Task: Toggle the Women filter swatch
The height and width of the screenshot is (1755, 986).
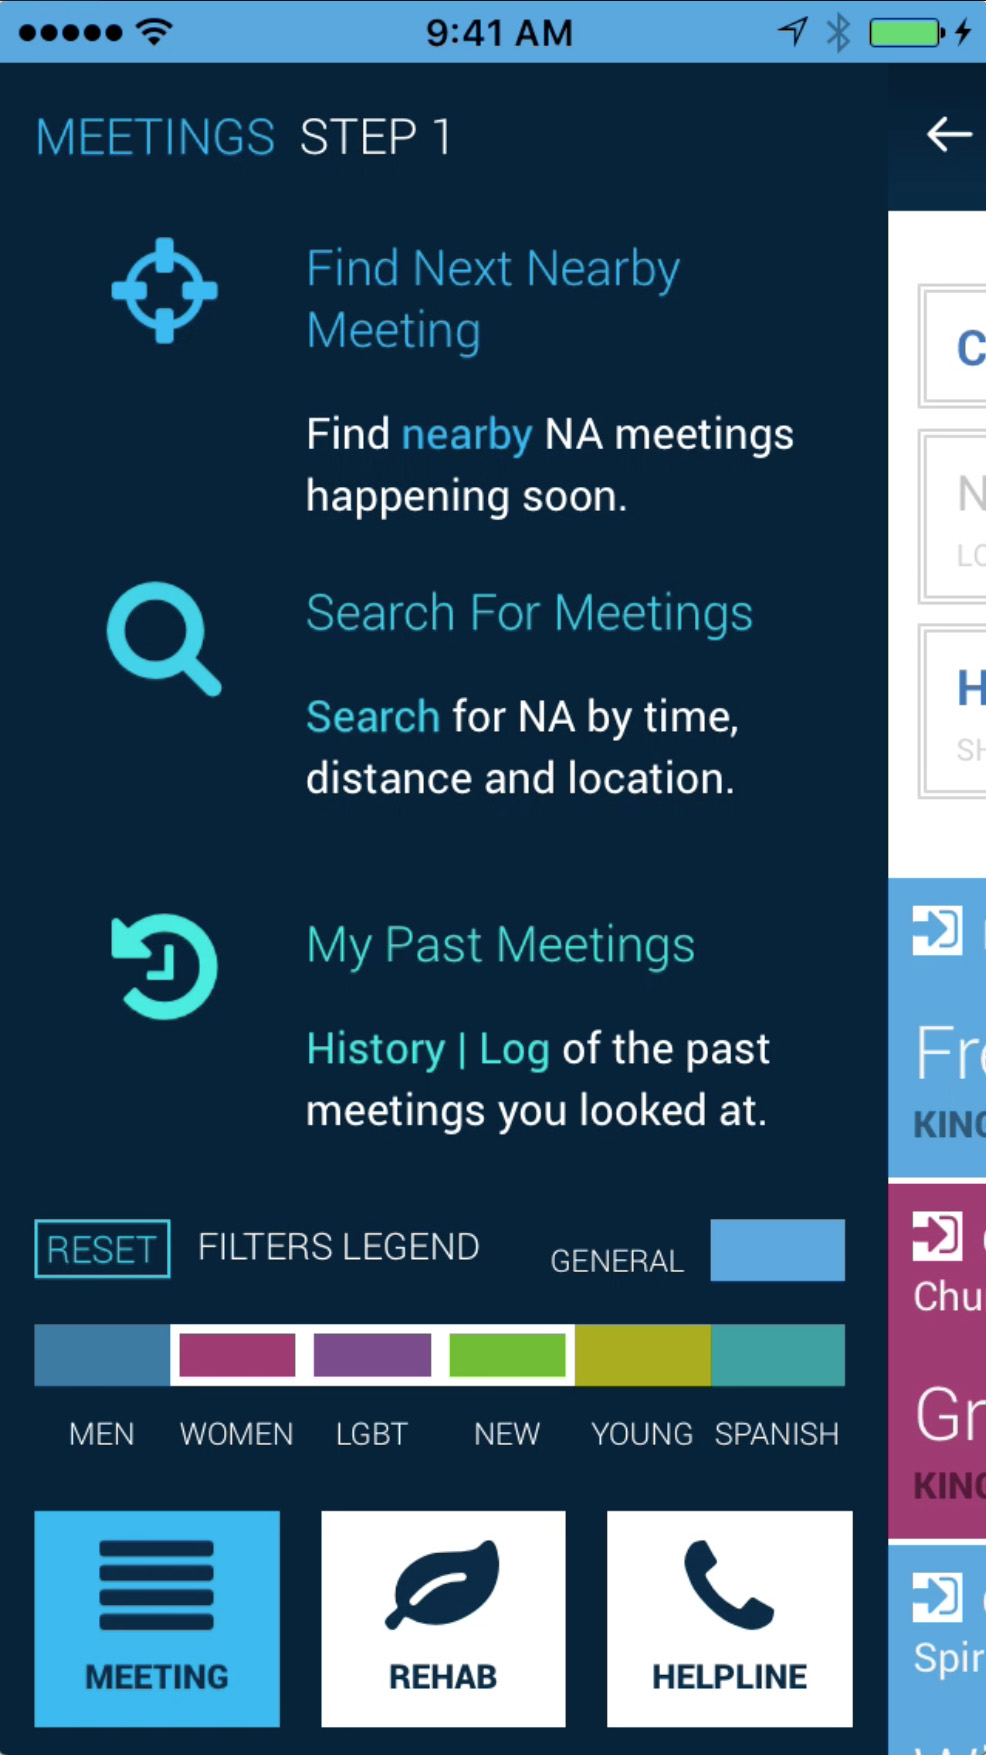Action: click(x=237, y=1355)
